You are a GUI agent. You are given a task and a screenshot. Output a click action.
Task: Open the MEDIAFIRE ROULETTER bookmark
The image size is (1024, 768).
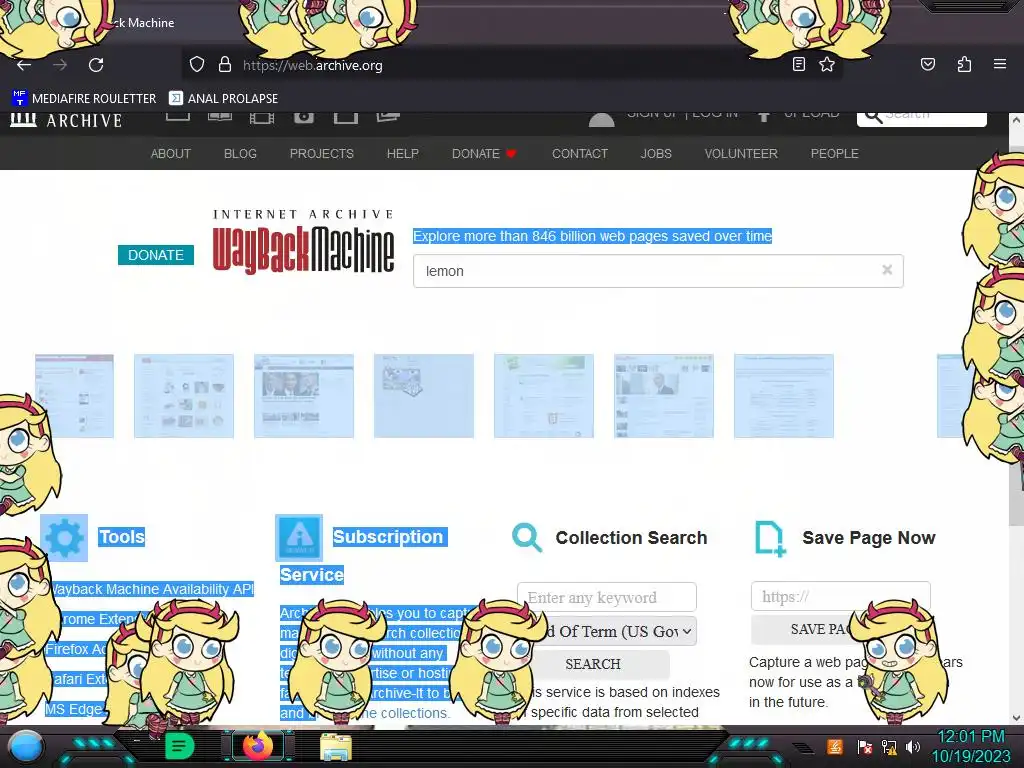tap(84, 98)
